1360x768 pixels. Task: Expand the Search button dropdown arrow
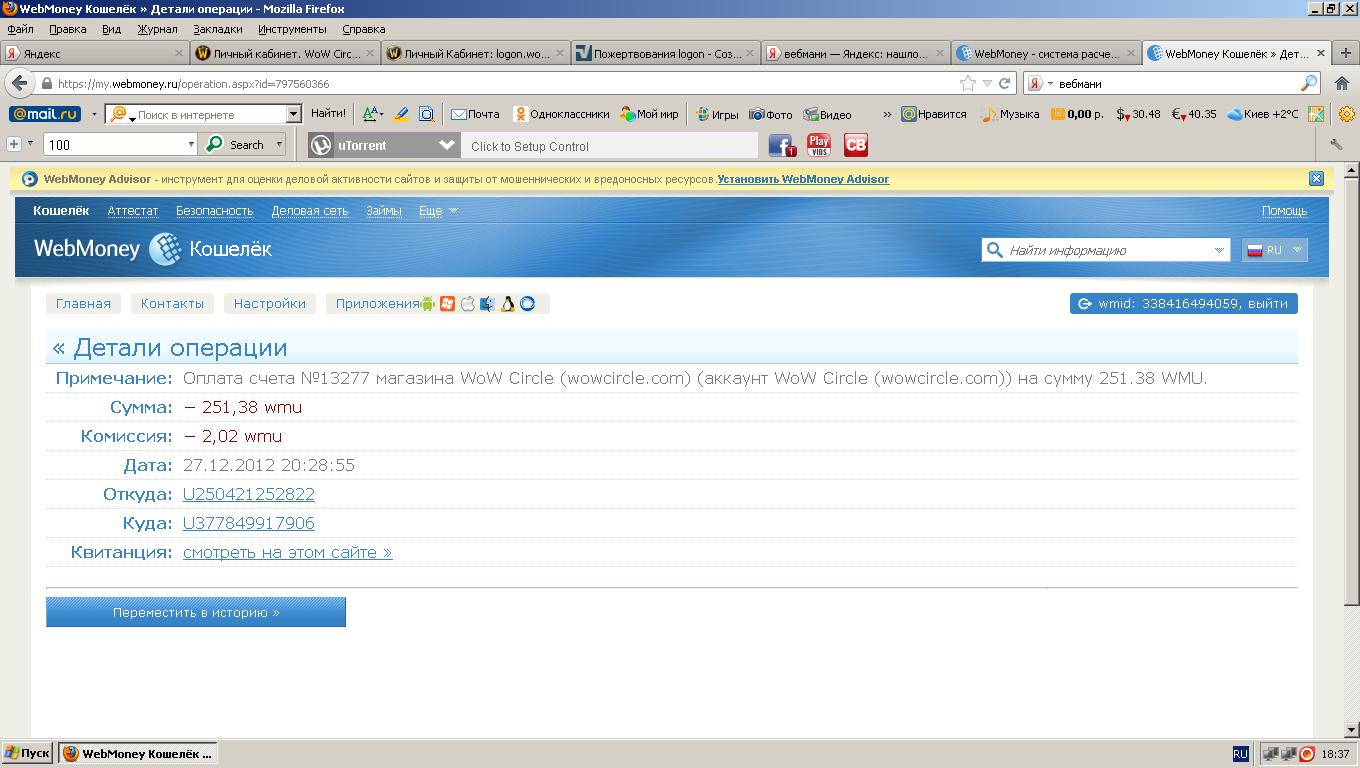click(x=279, y=145)
